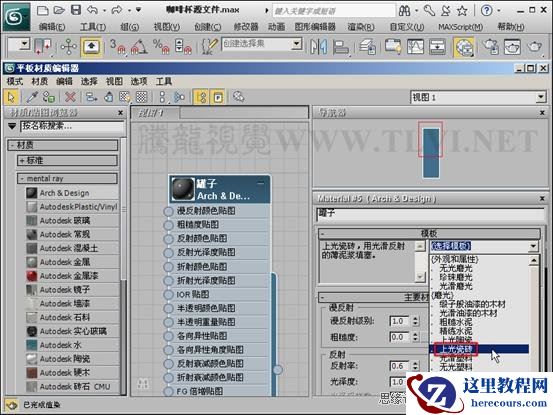Open the 视图 1 dropdown
This screenshot has width=553, height=415.
click(541, 97)
